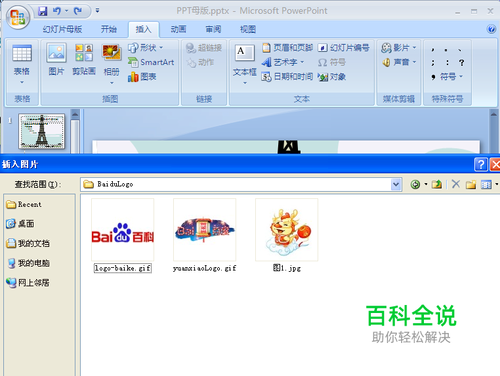Image resolution: width=500 pixels, height=376 pixels.
Task: Insert a table with 表格 button
Action: 22,60
